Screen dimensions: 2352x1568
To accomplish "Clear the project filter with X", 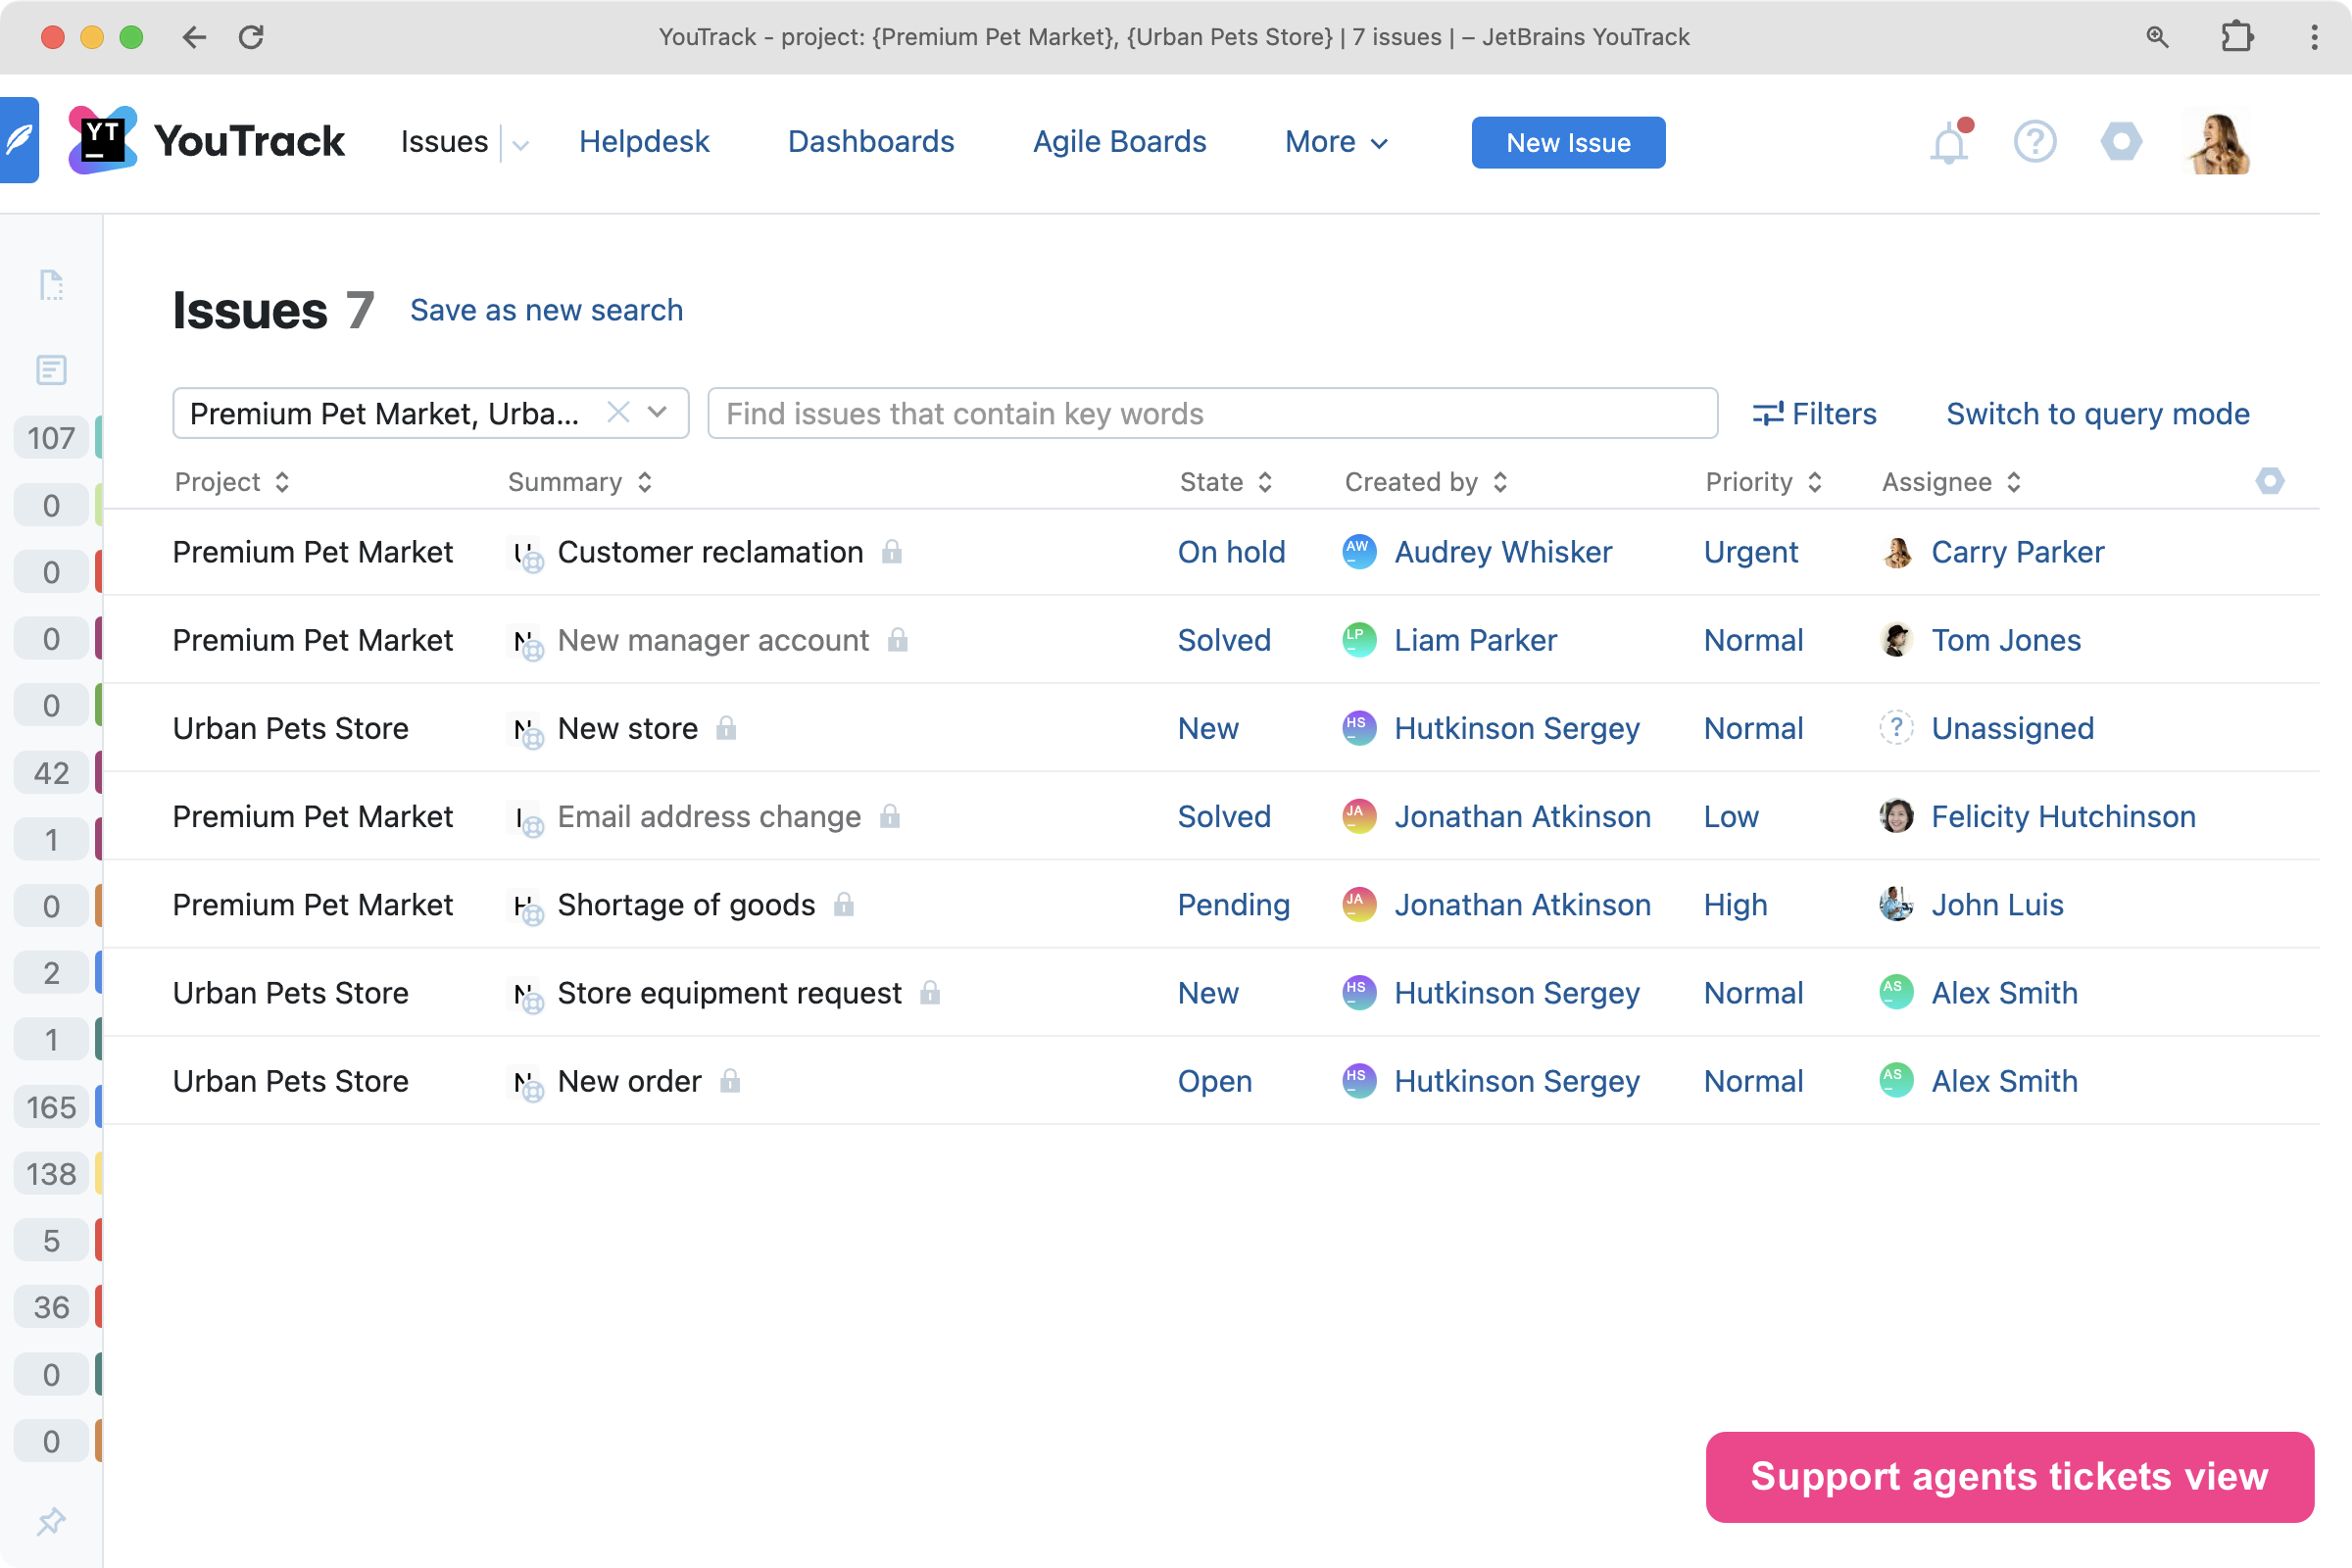I will pyautogui.click(x=618, y=412).
